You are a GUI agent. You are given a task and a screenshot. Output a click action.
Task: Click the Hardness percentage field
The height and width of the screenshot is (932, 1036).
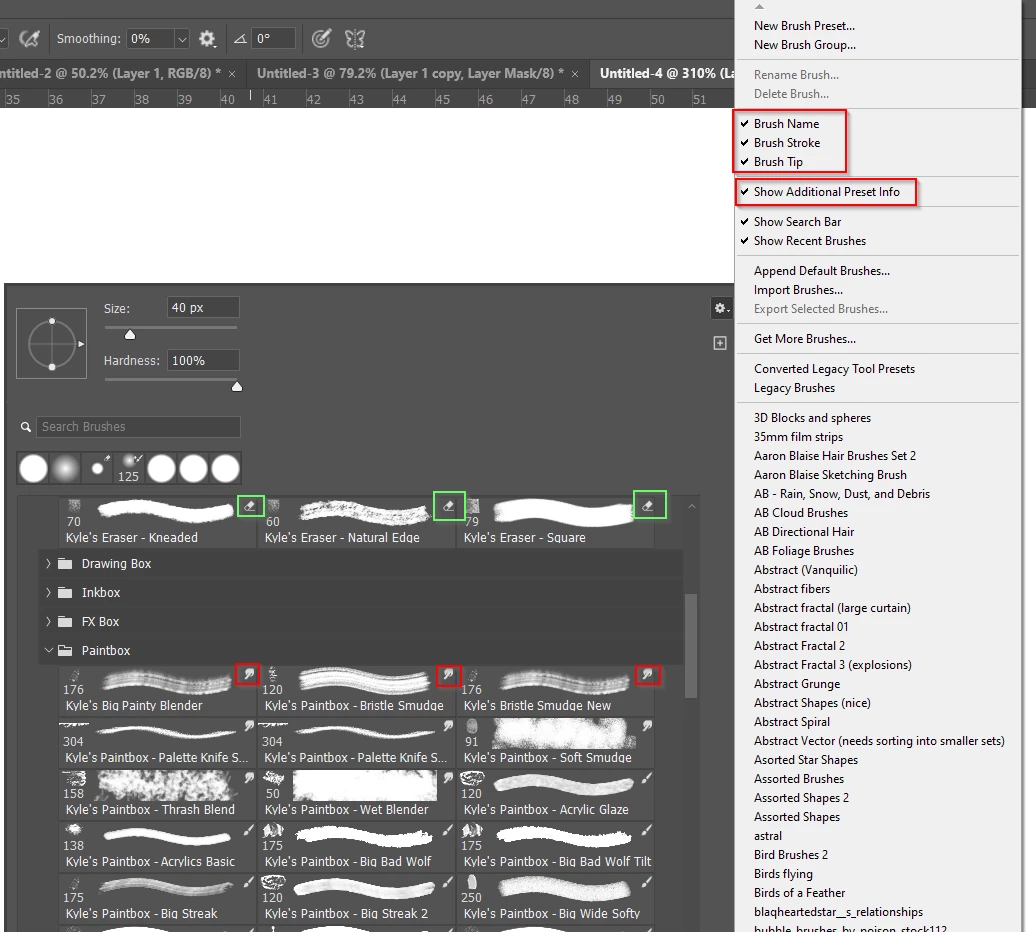tap(203, 361)
